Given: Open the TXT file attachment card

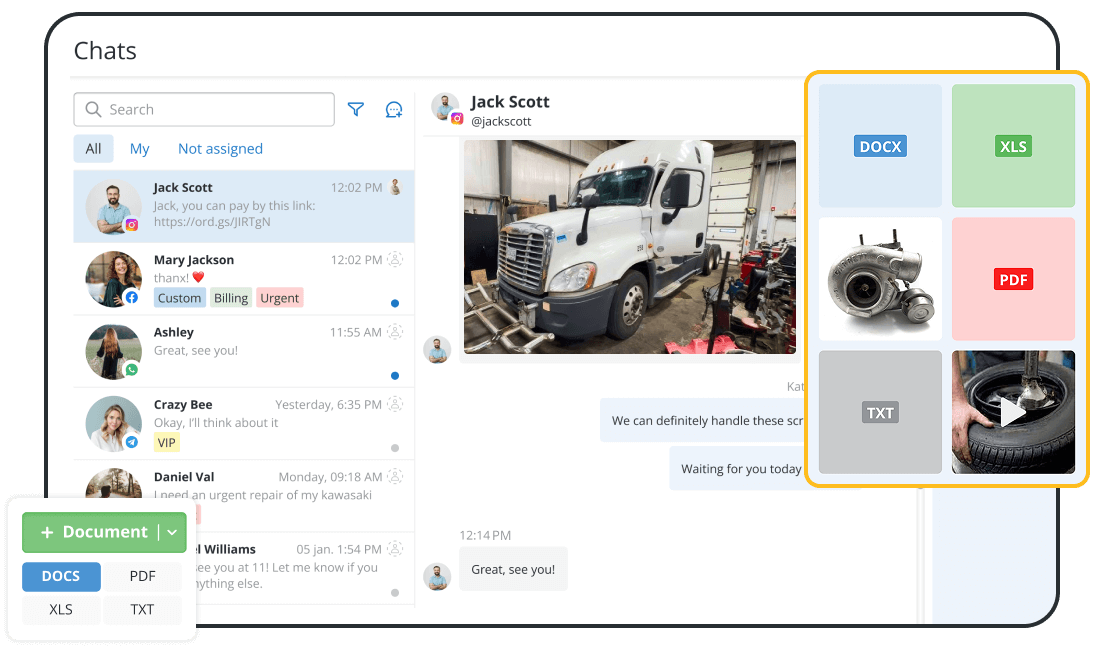Looking at the screenshot, I should [x=879, y=412].
